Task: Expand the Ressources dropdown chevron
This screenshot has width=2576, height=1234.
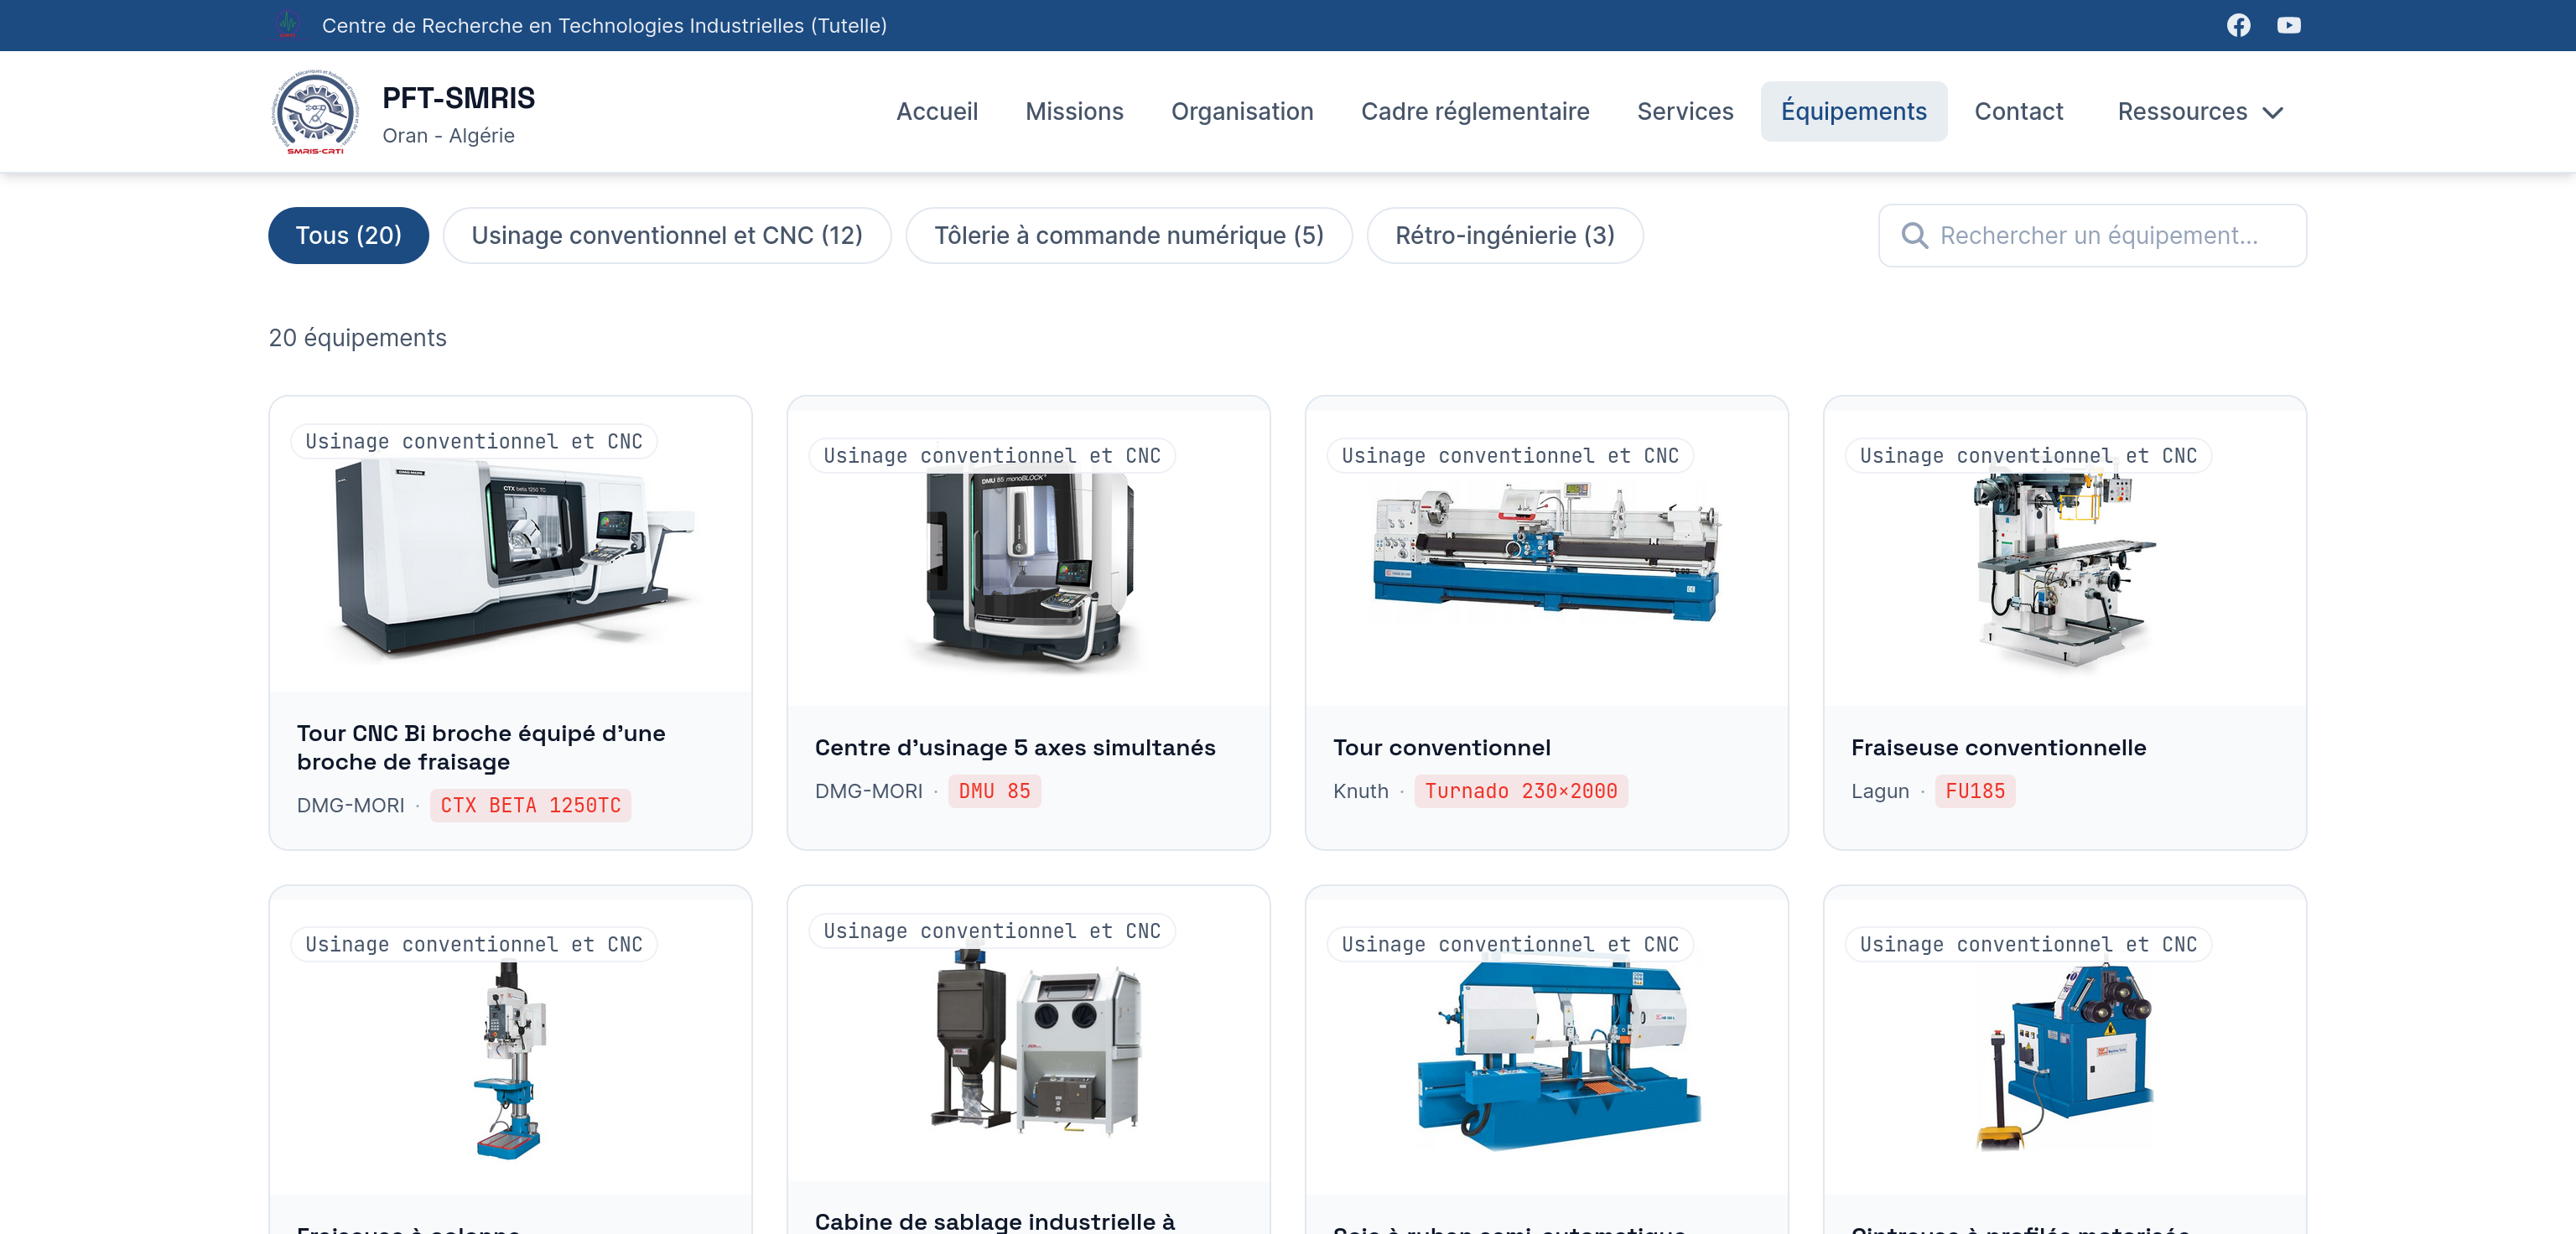Action: click(2273, 112)
